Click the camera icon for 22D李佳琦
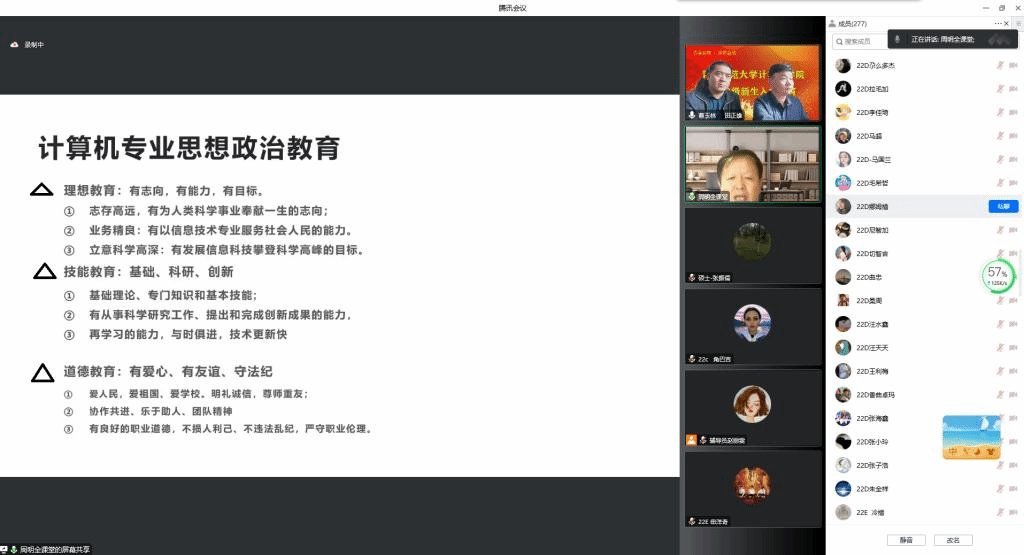 tap(1015, 113)
